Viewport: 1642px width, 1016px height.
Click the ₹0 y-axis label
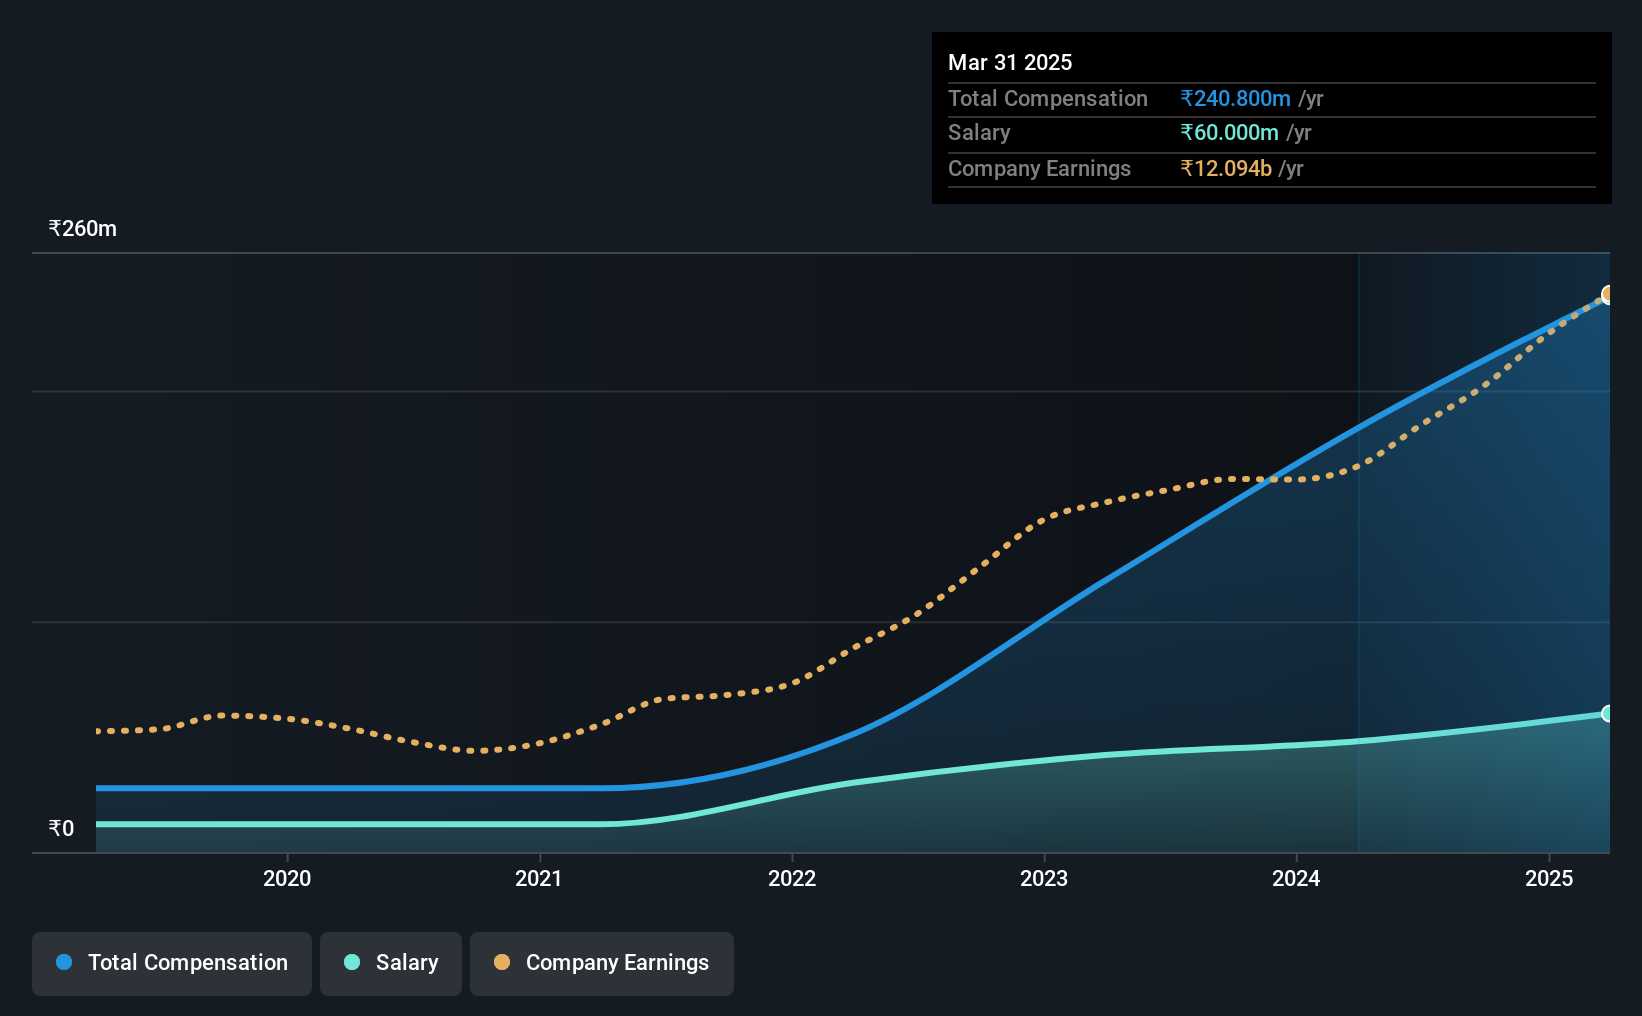[61, 829]
